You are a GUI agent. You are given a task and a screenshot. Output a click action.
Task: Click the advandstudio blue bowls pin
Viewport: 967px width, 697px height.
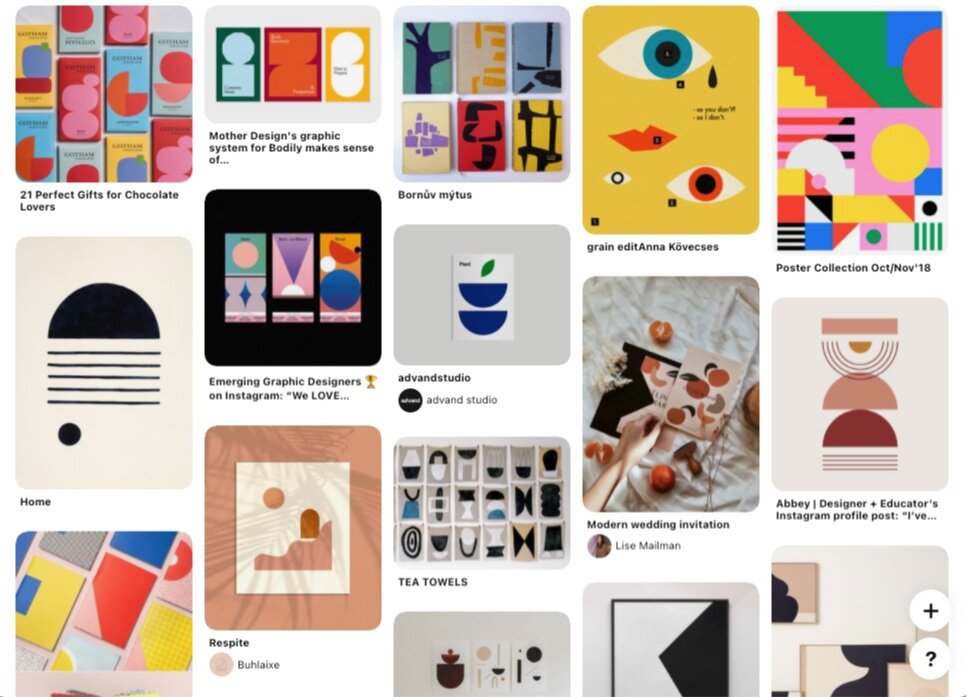482,295
